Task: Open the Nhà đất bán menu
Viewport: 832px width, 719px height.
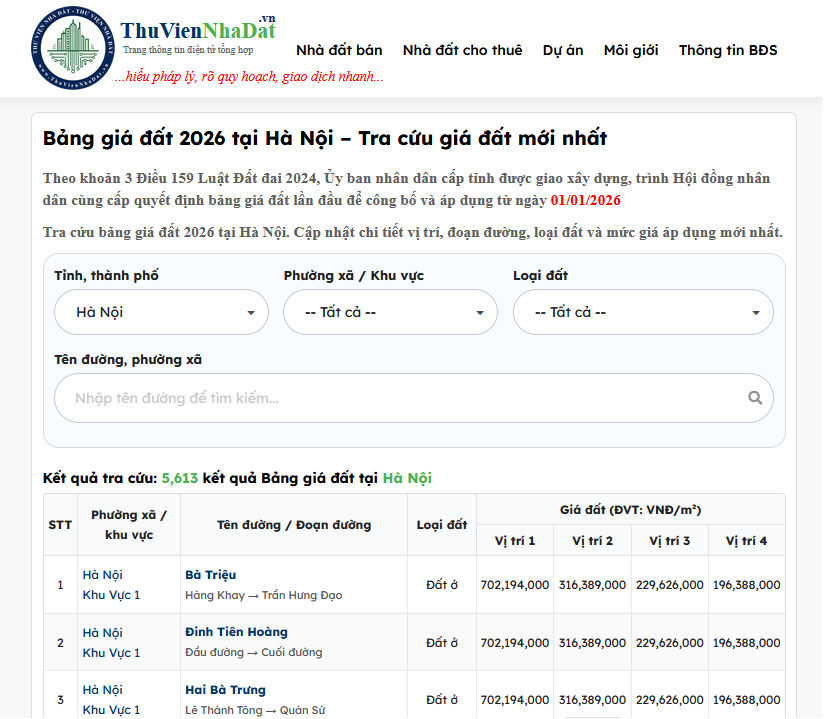Action: coord(339,50)
